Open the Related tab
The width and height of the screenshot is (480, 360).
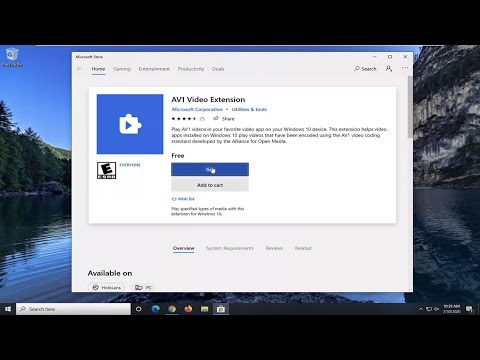tap(303, 248)
